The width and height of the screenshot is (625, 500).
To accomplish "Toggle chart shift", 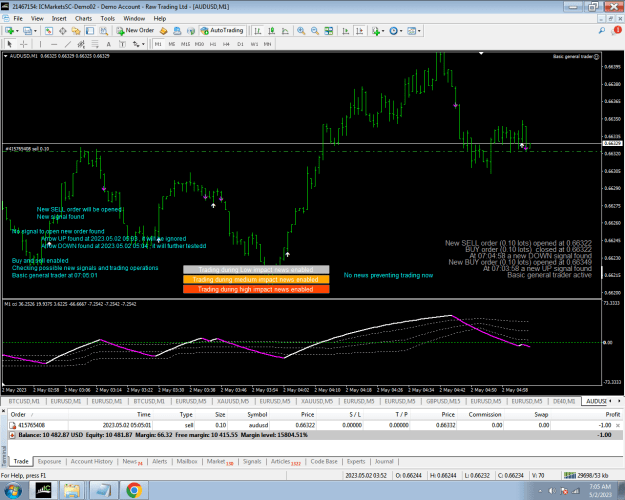I will tap(360, 31).
